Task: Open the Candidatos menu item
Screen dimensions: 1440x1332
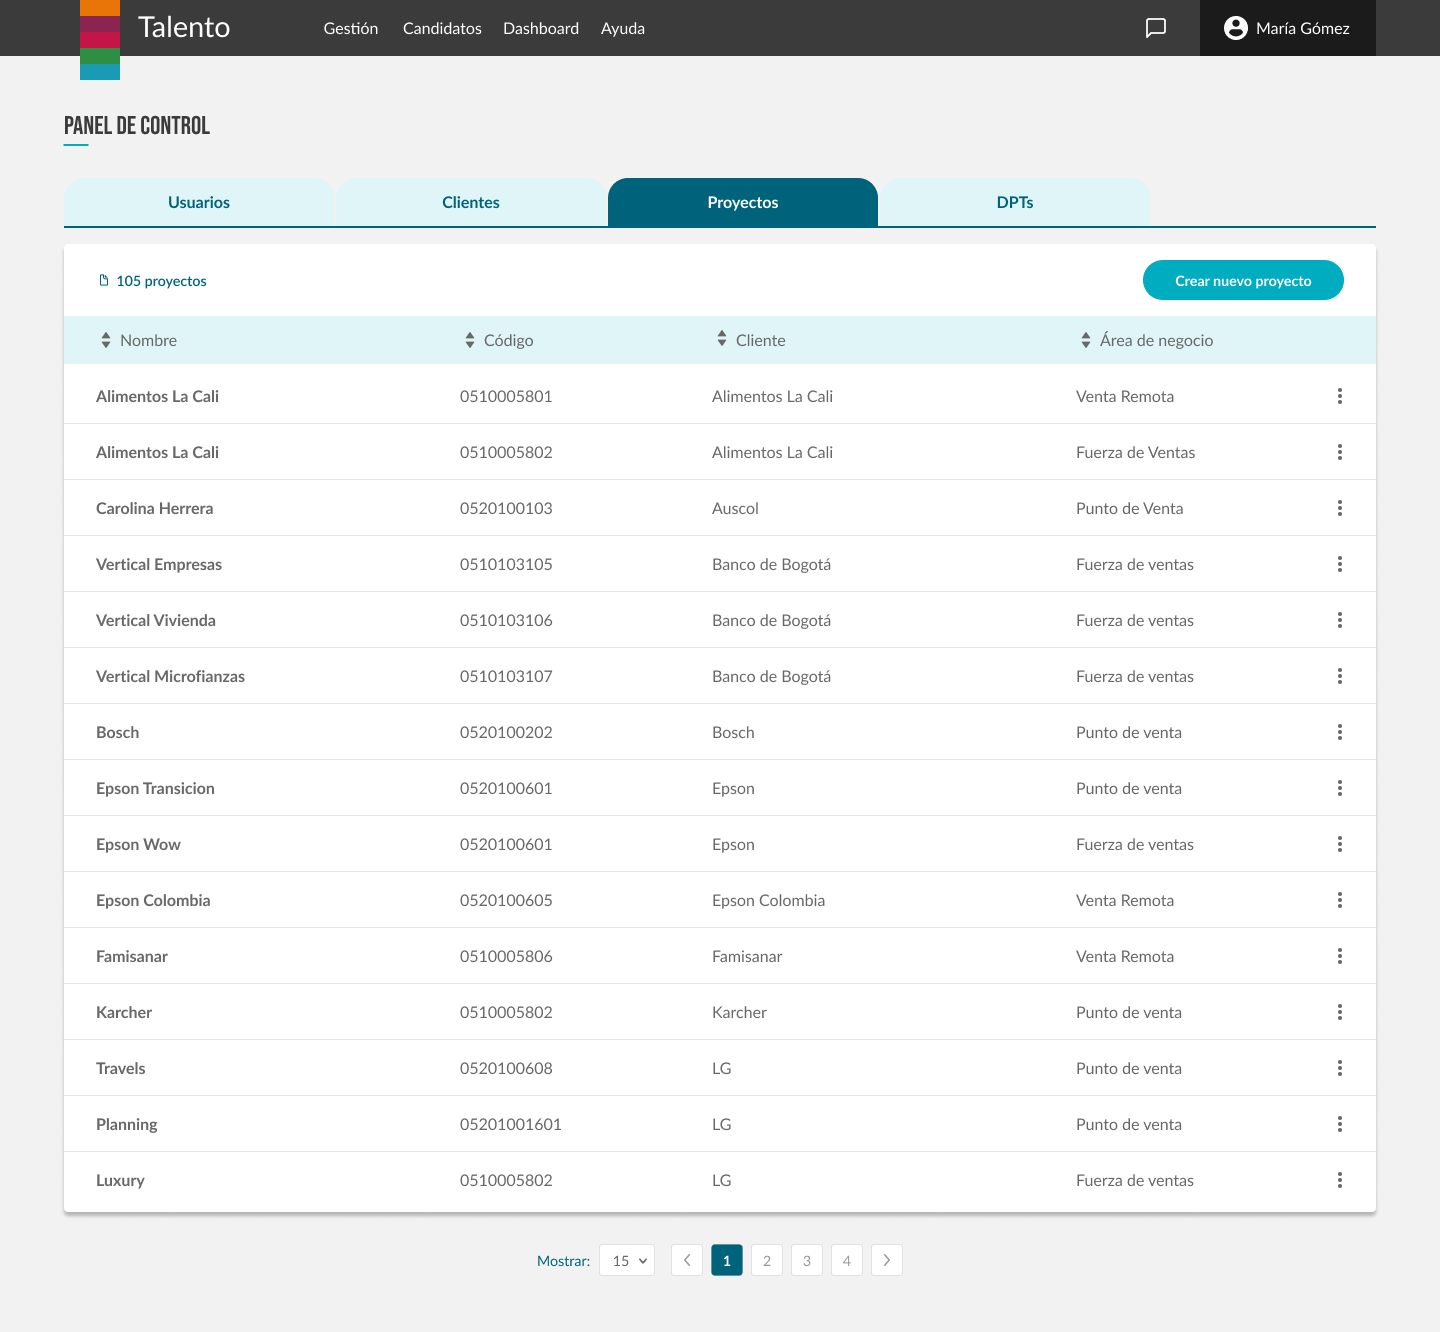Action: click(442, 28)
